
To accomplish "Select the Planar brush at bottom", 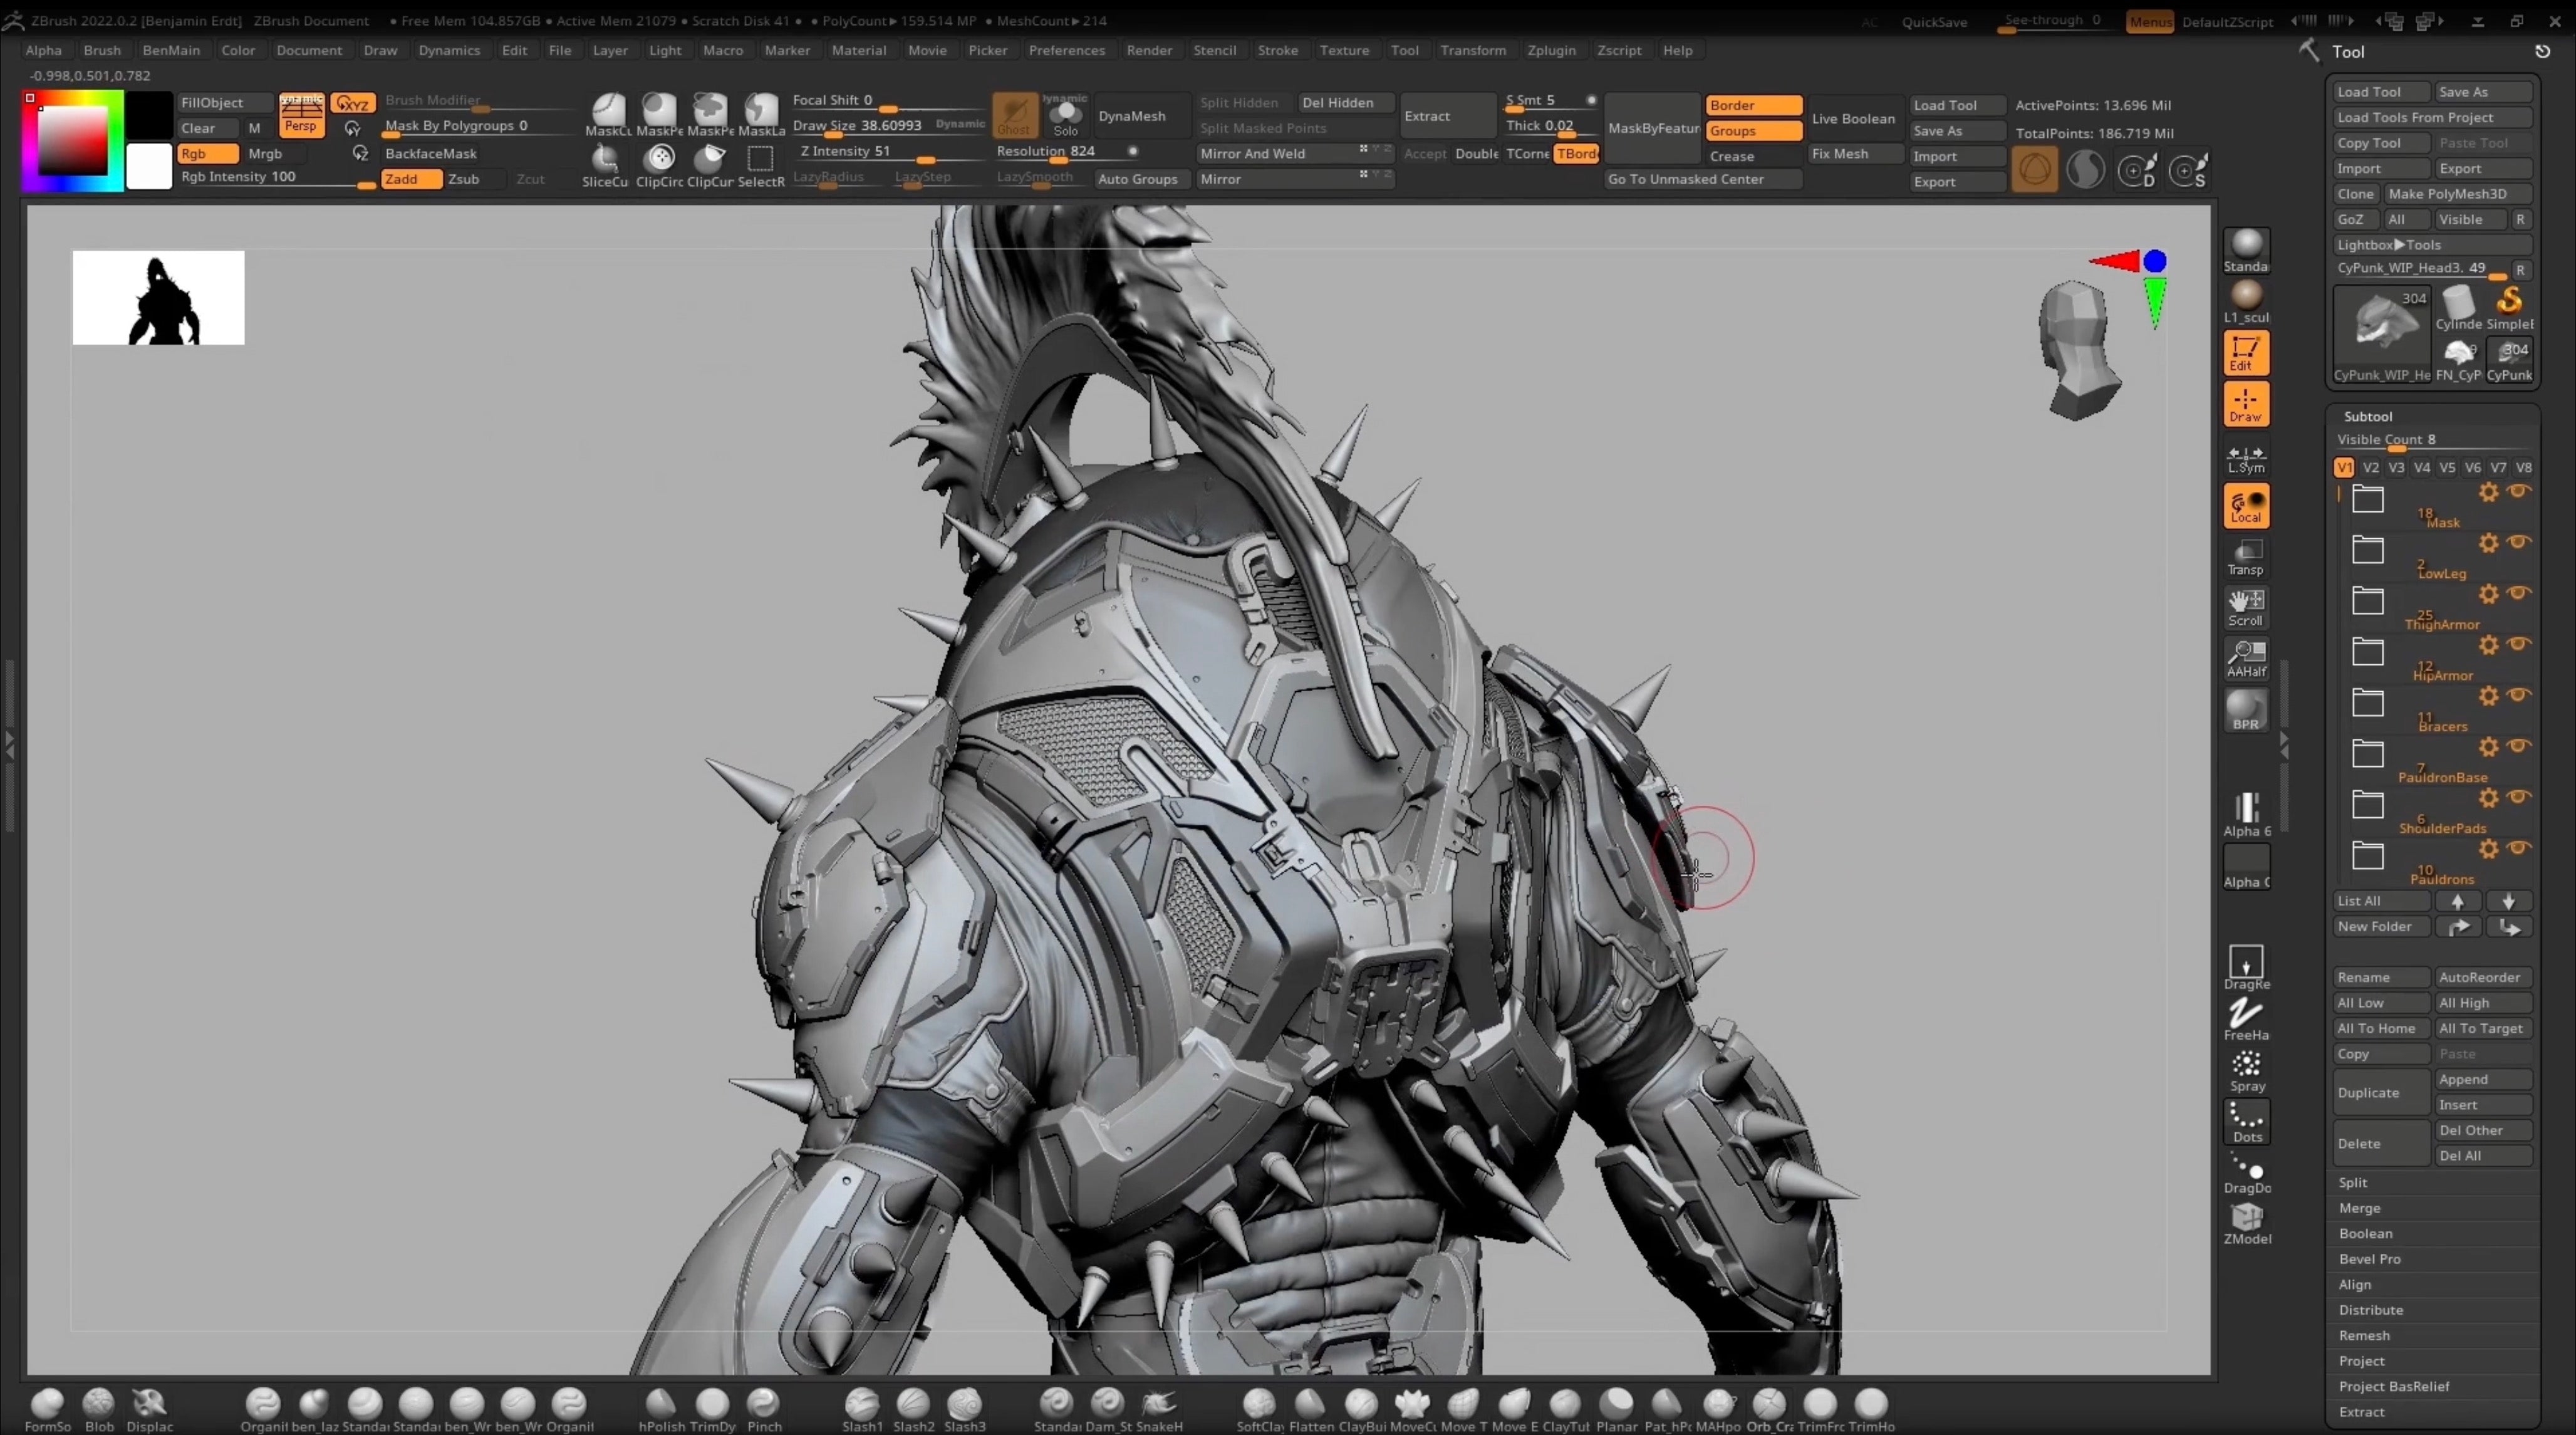I will [x=1616, y=1408].
